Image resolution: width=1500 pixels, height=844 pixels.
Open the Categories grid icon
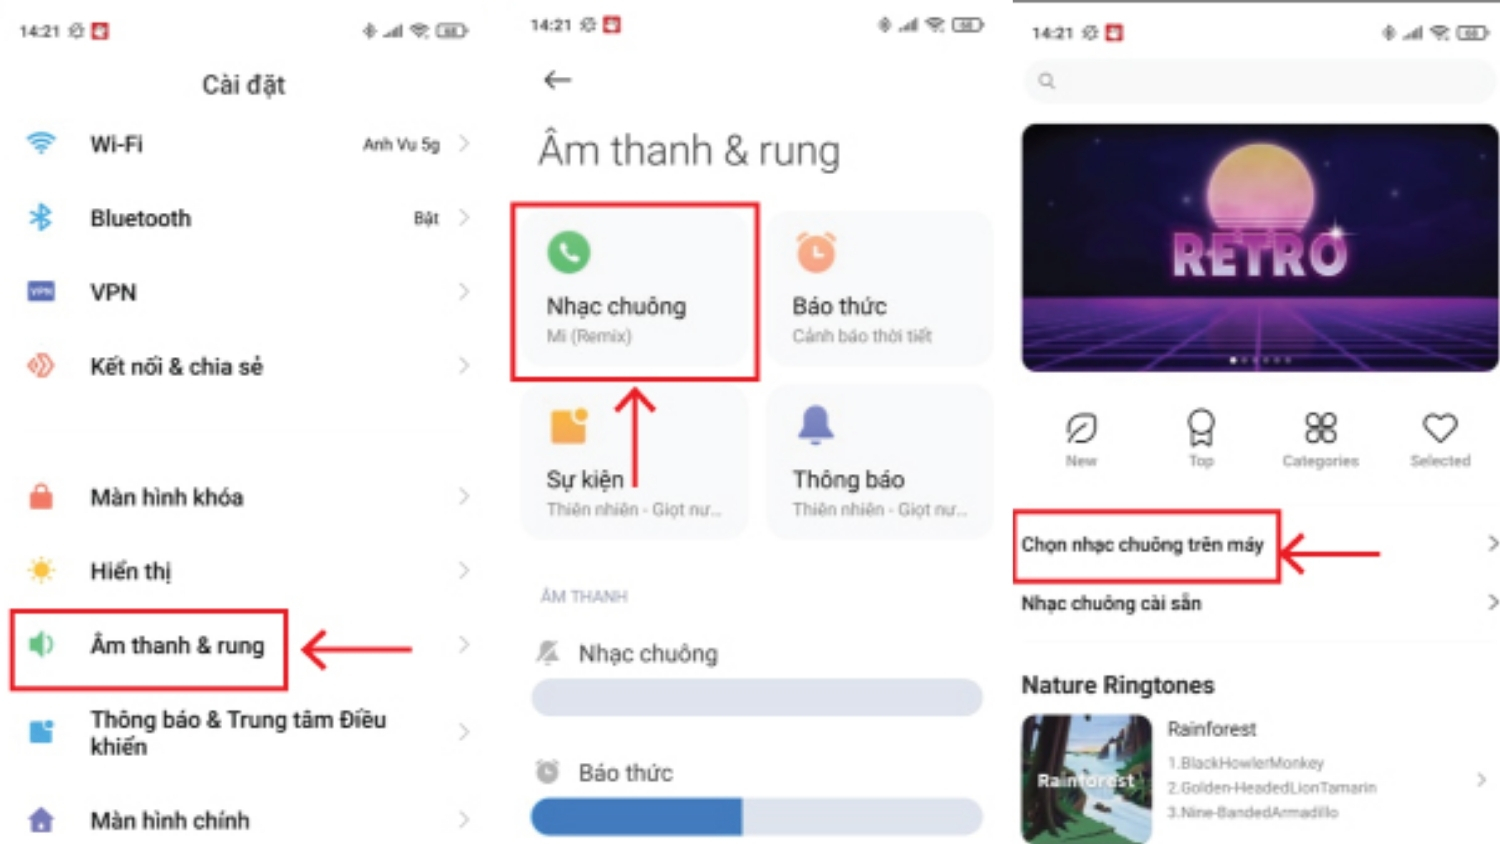point(1320,428)
